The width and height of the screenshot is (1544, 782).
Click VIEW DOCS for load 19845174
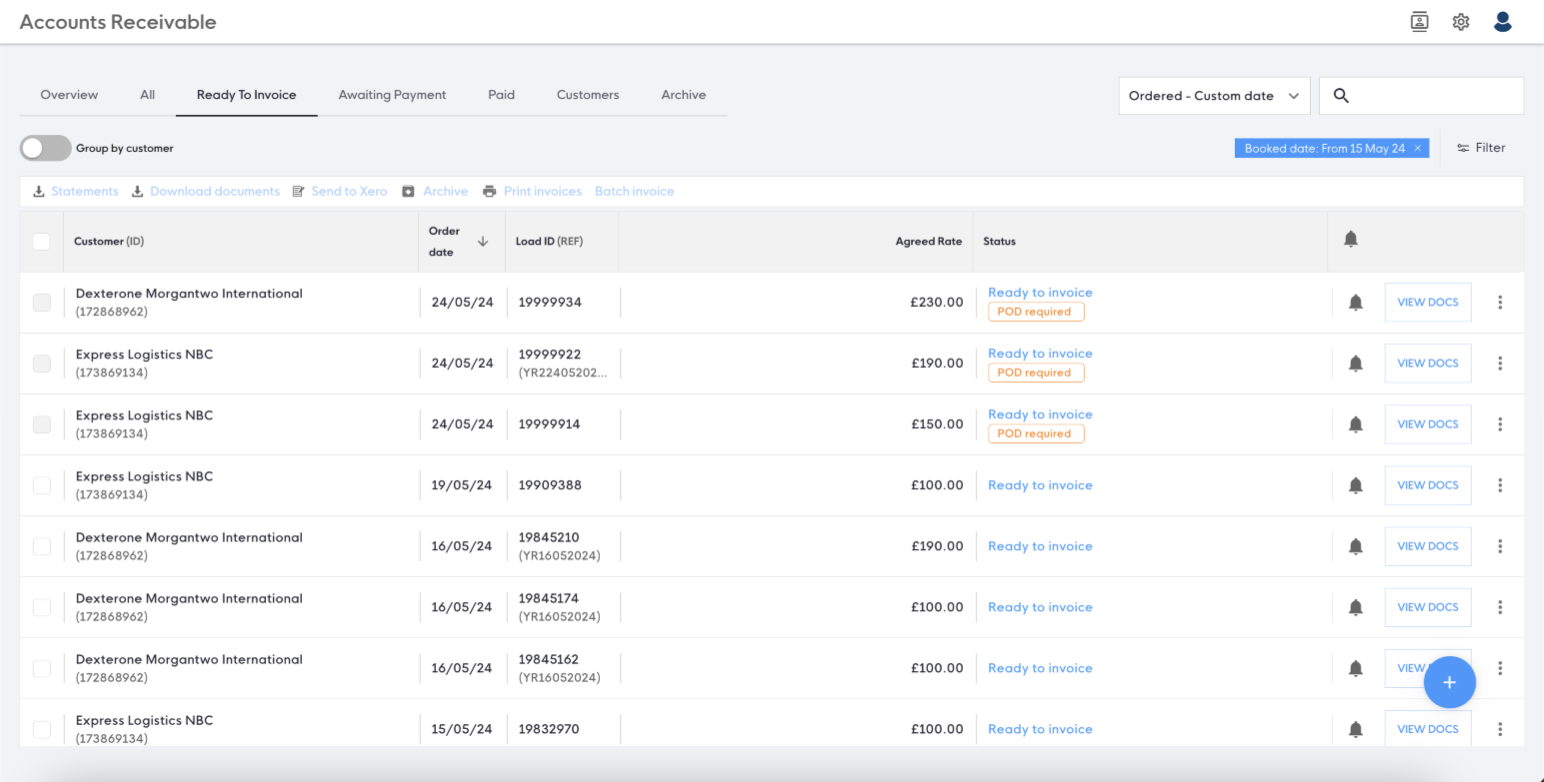[1427, 607]
